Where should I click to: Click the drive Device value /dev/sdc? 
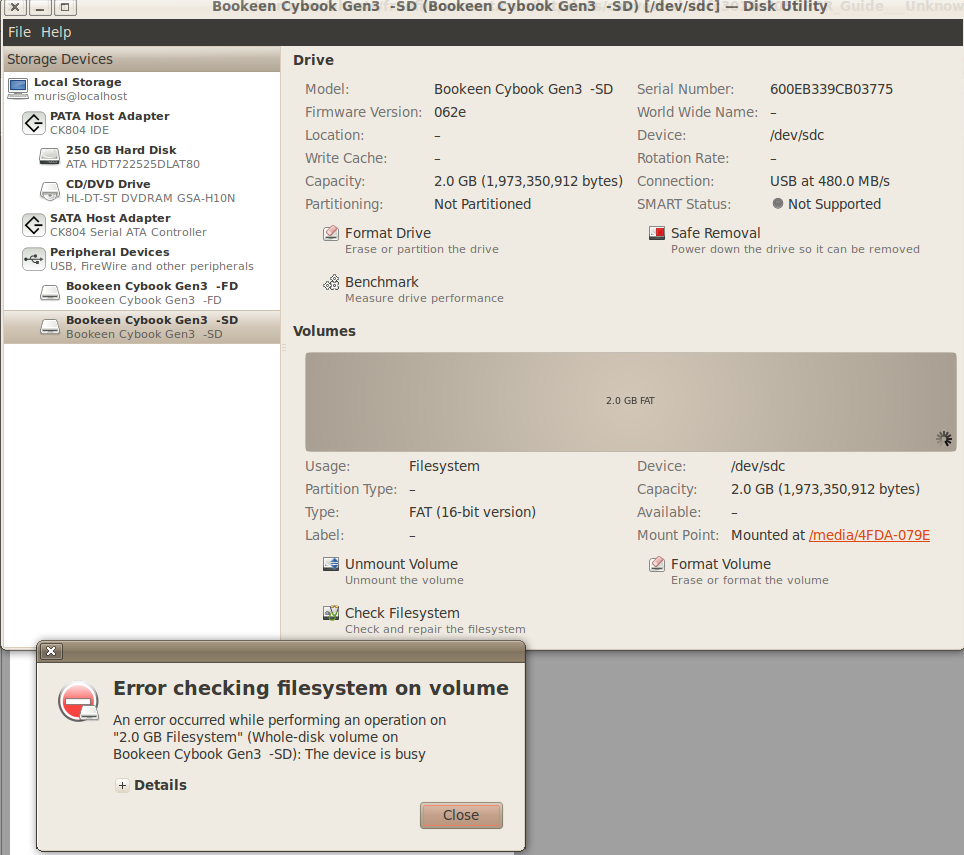click(797, 135)
